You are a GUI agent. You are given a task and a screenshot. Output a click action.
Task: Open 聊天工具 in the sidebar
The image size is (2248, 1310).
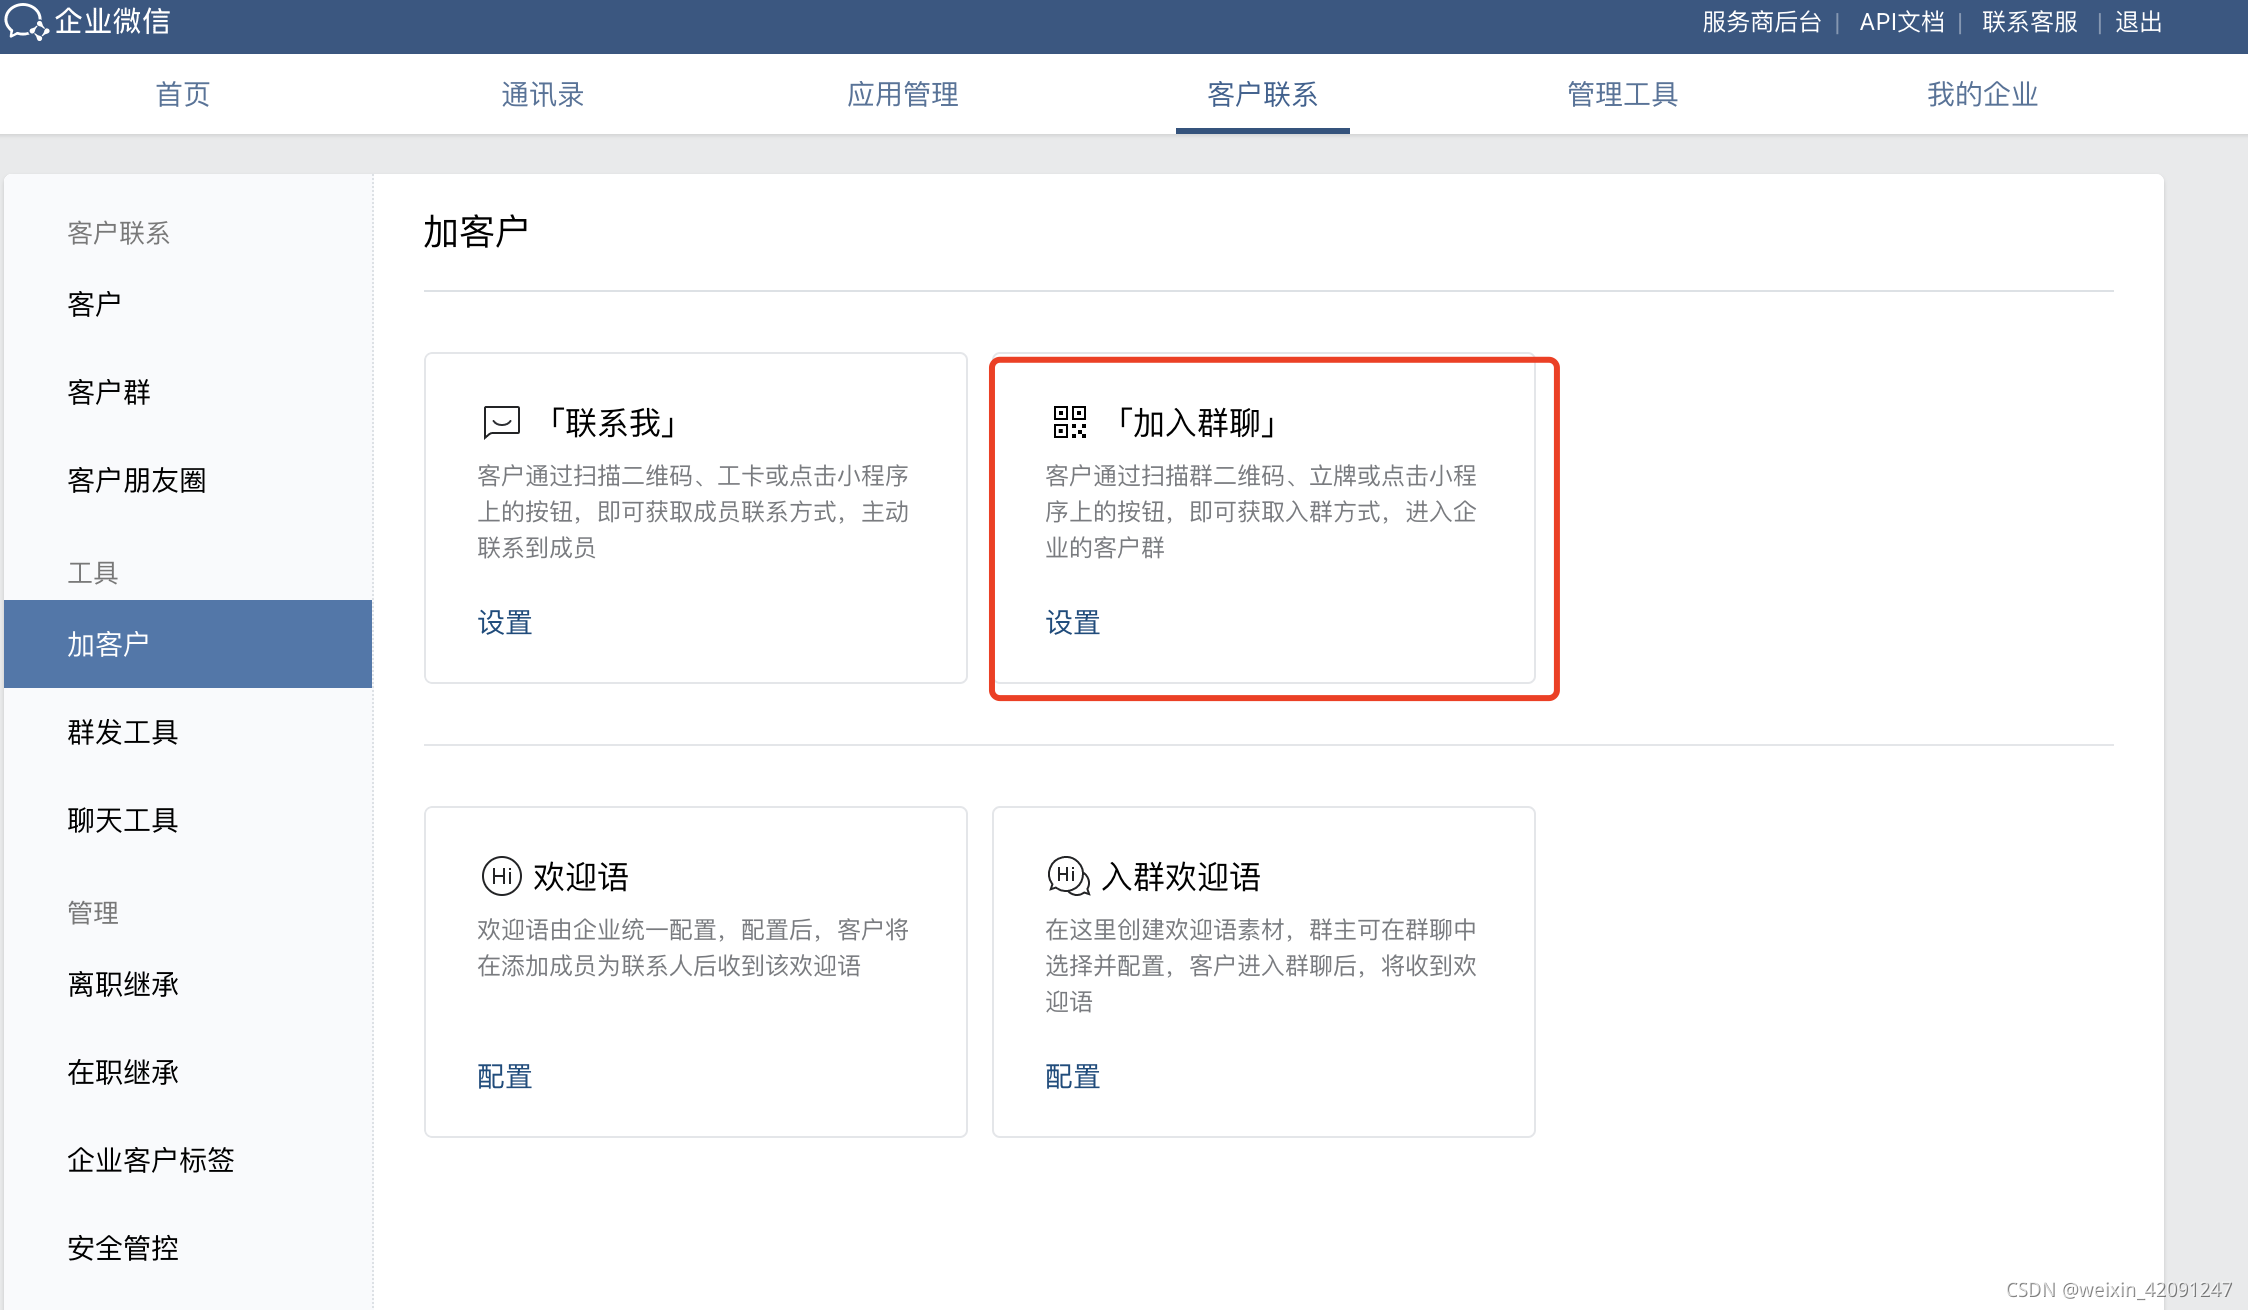[122, 821]
